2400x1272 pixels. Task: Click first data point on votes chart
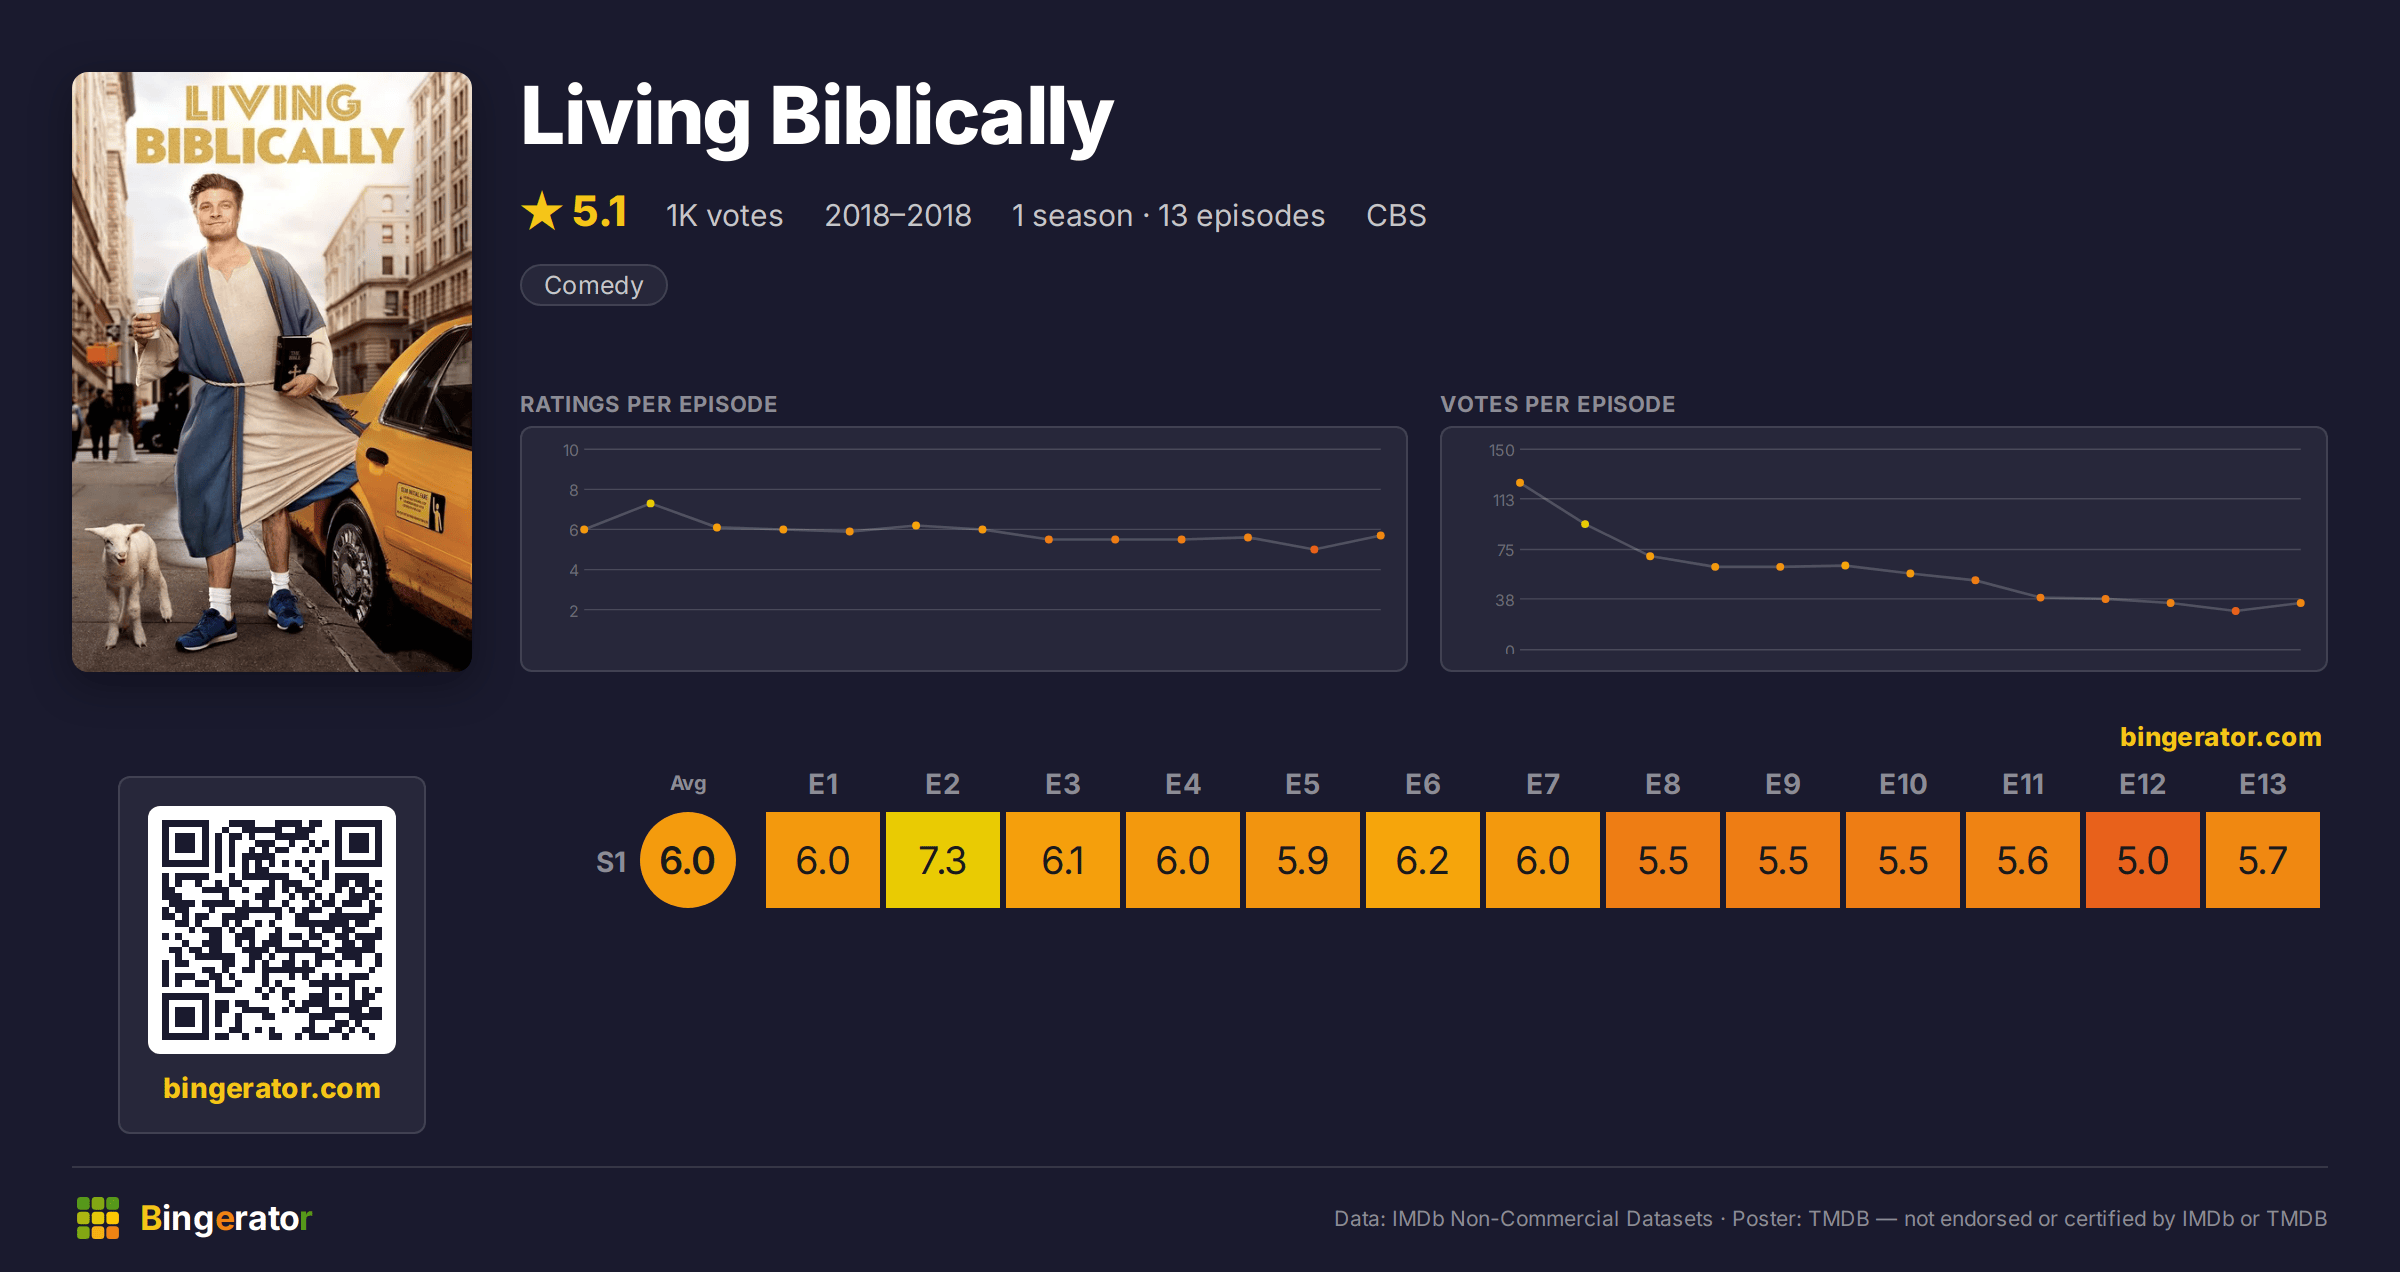pyautogui.click(x=1520, y=483)
